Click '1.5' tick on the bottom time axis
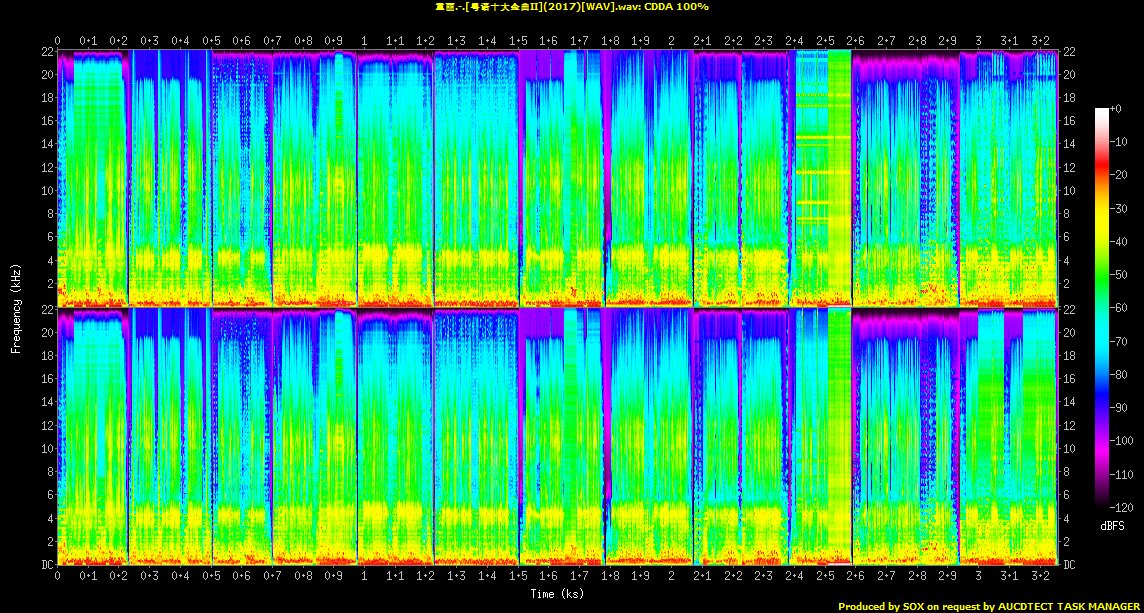Viewport: 1144px width, 613px height. pyautogui.click(x=518, y=577)
